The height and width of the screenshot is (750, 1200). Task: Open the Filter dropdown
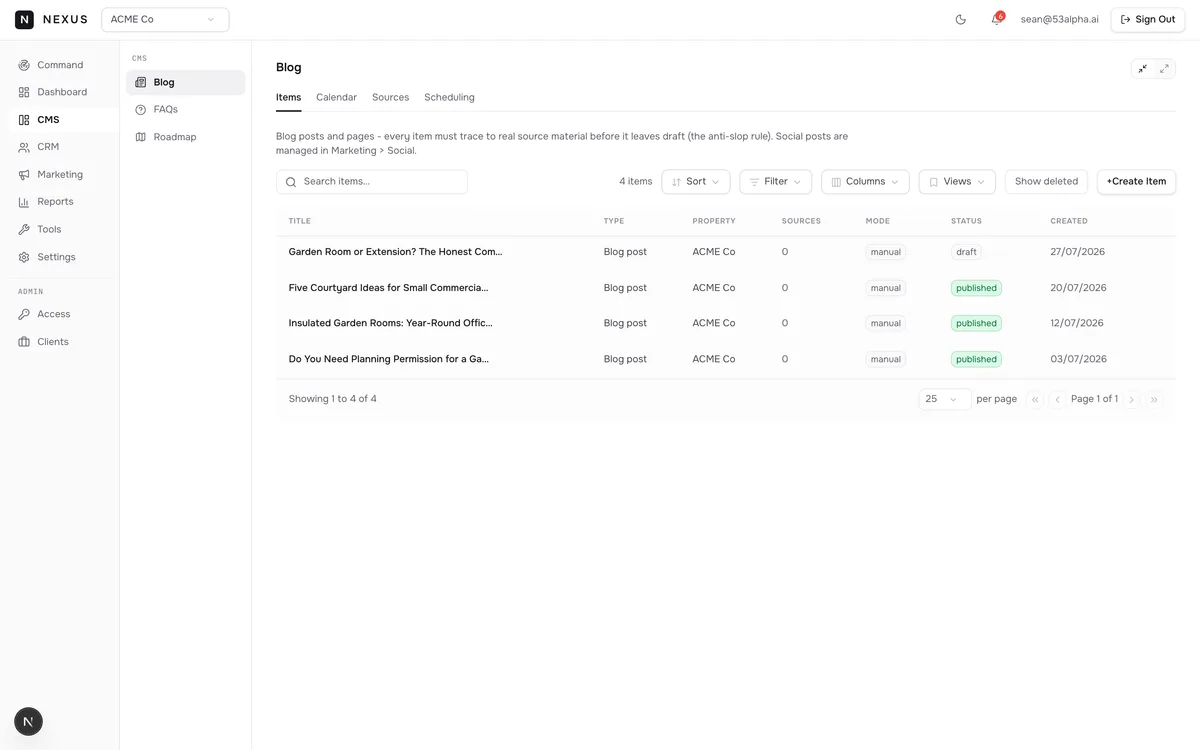coord(776,182)
